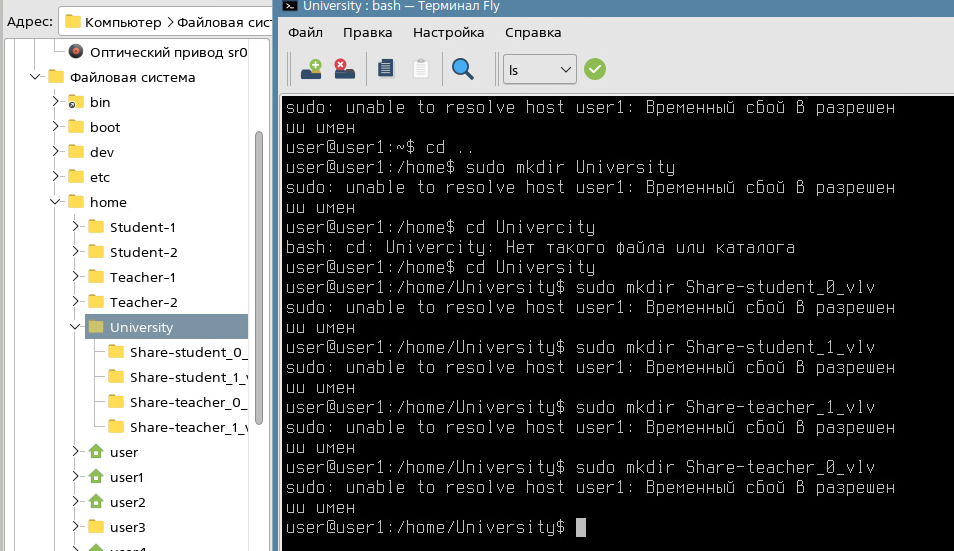Collapse the home folder
The width and height of the screenshot is (954, 551).
pyautogui.click(x=55, y=202)
